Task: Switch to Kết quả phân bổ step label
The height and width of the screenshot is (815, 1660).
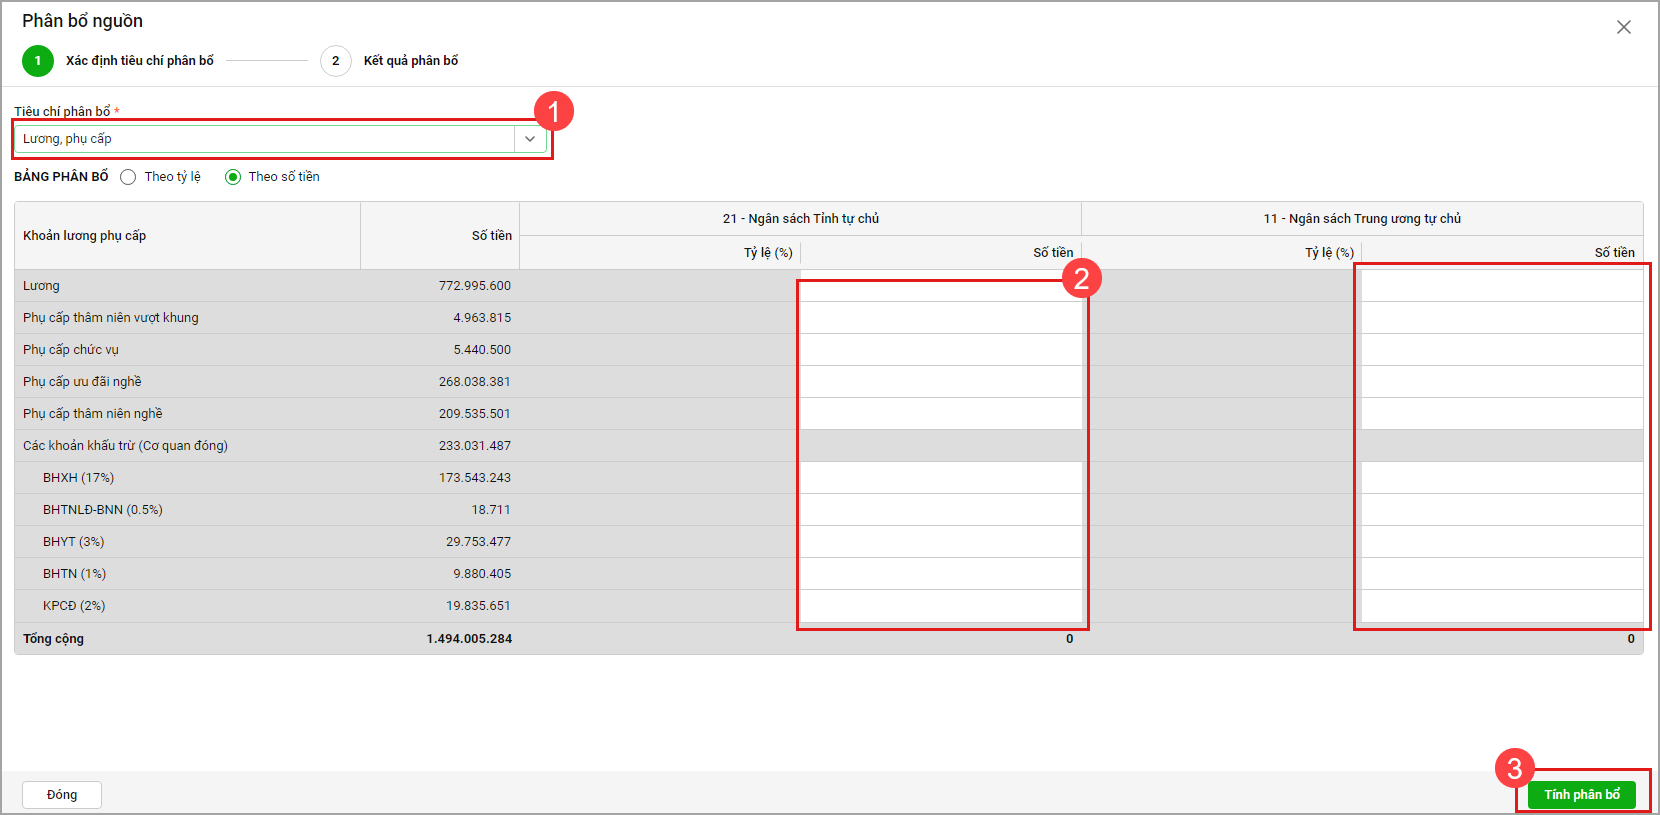Action: pyautogui.click(x=410, y=61)
